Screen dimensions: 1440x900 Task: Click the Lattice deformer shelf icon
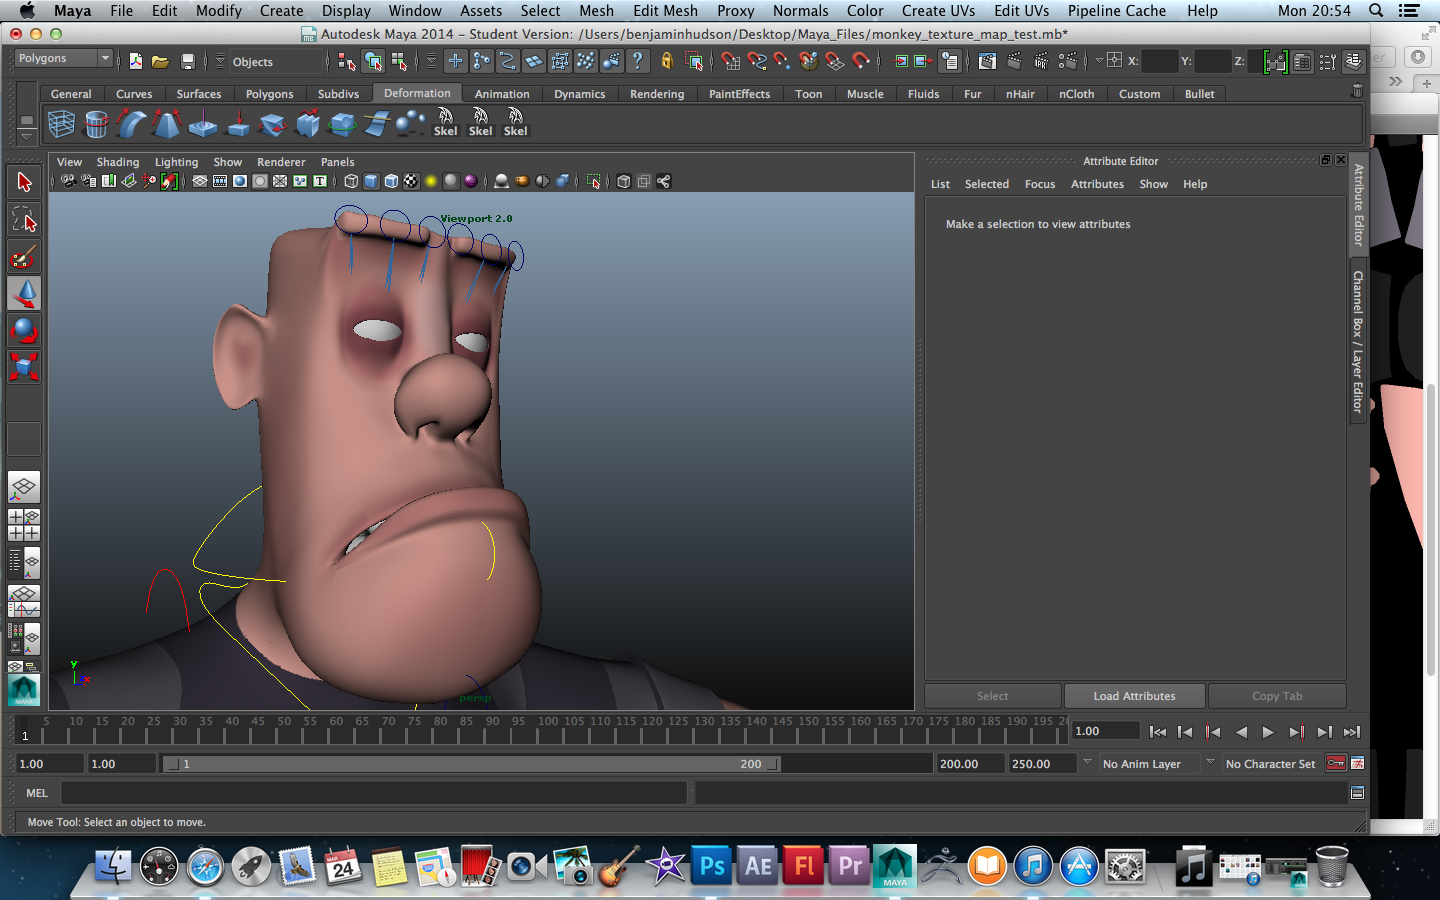(61, 124)
